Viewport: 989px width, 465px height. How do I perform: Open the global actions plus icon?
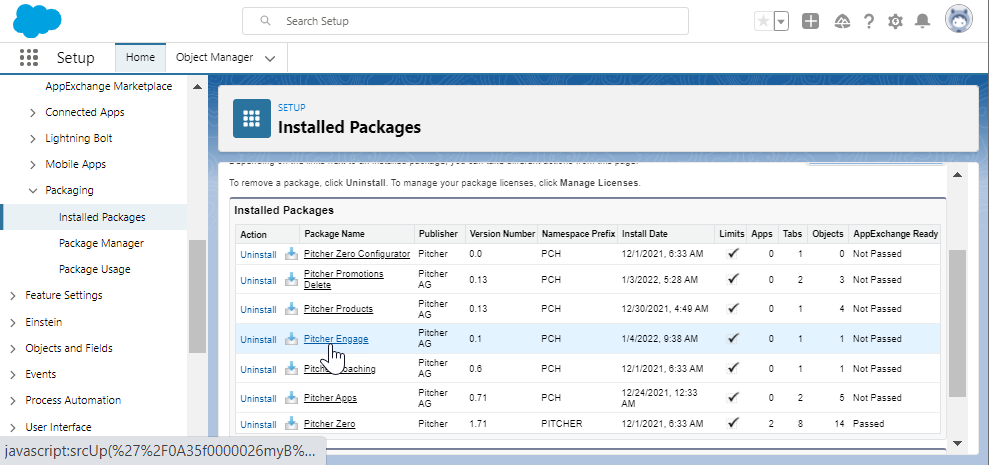coord(810,21)
